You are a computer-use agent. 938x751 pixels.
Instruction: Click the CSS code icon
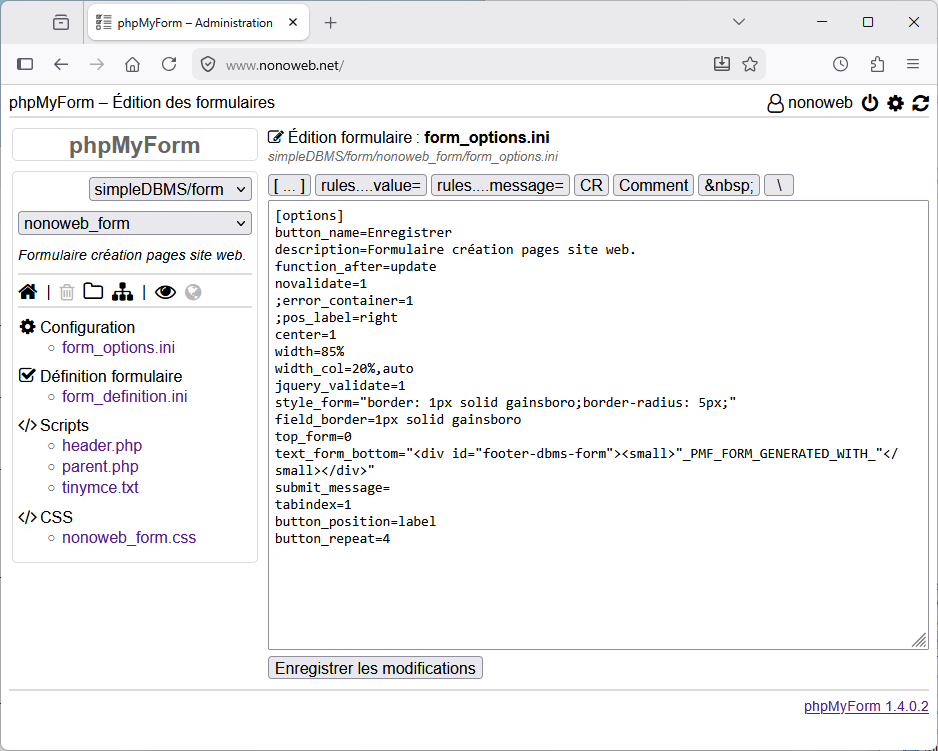pos(27,516)
